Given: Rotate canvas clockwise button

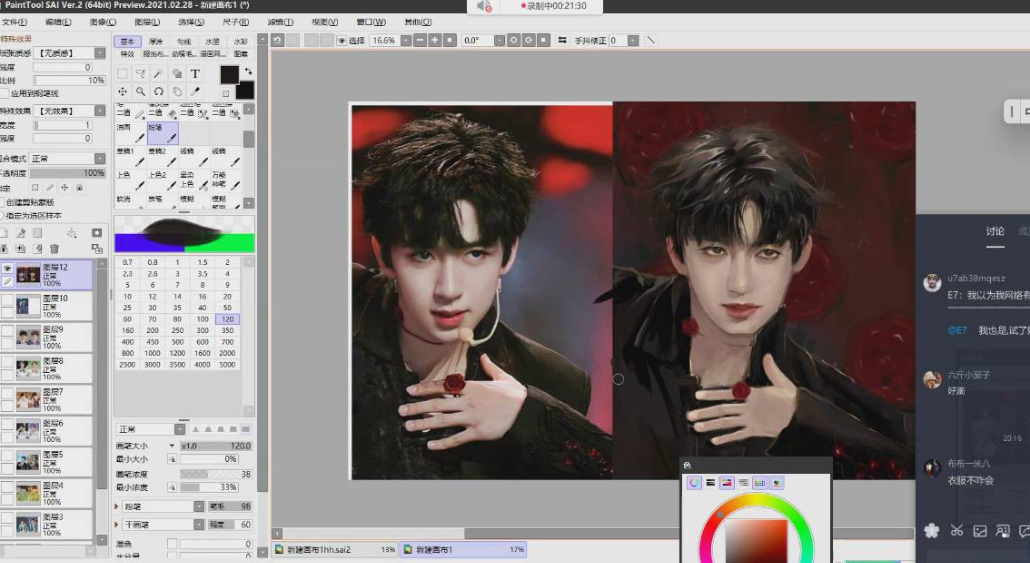Looking at the screenshot, I should tap(529, 41).
